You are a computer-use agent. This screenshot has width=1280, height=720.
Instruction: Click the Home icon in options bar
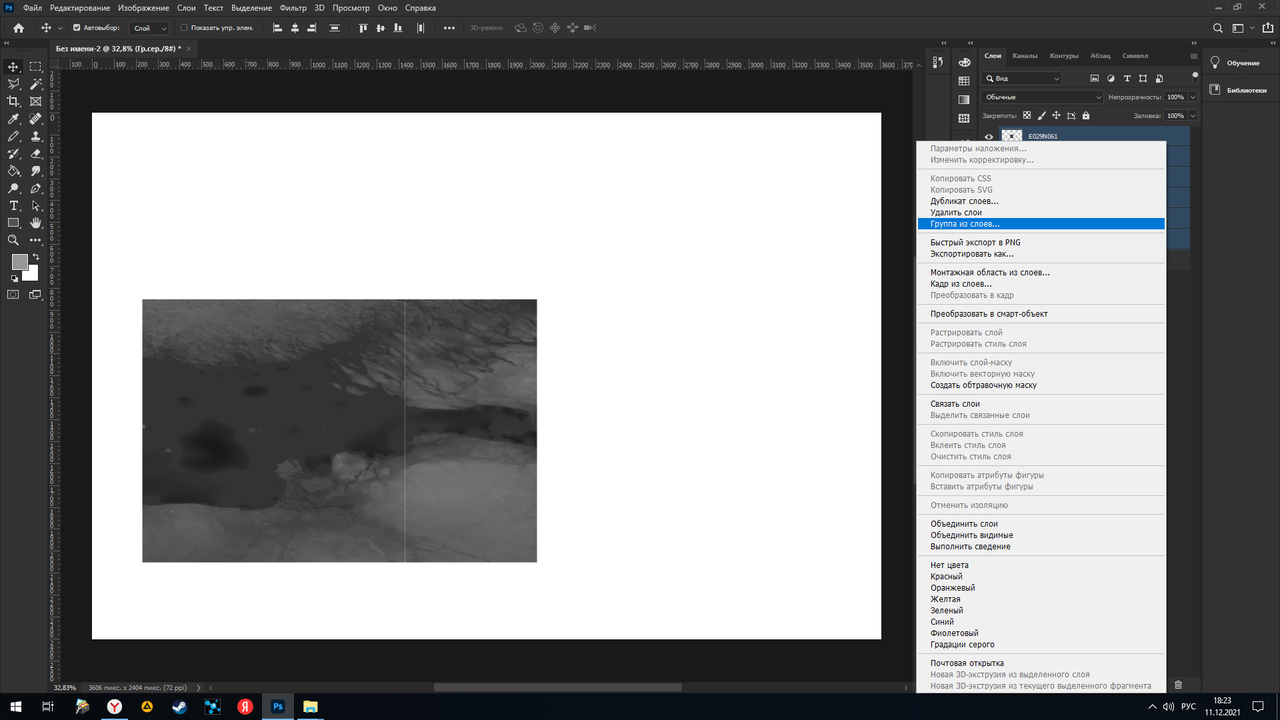(x=18, y=28)
